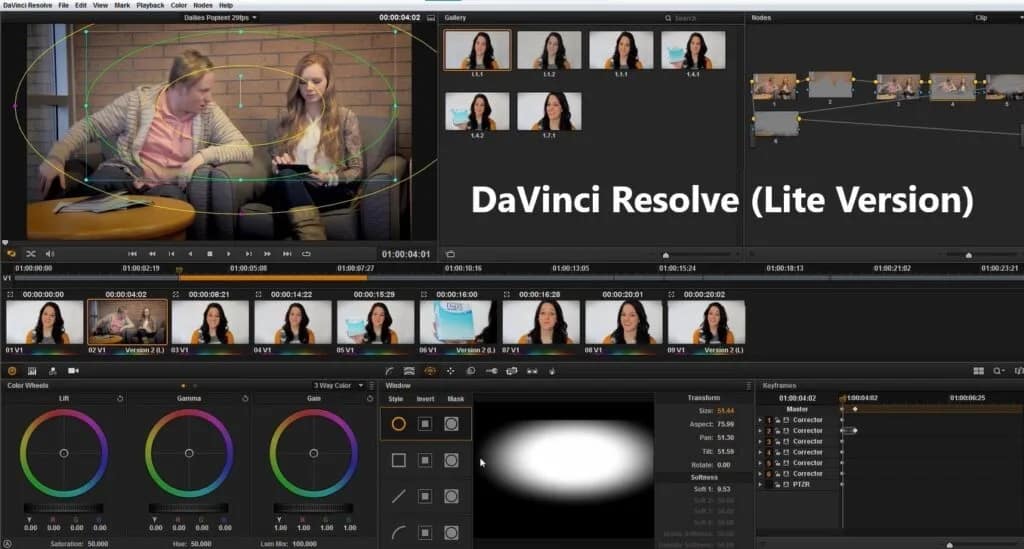This screenshot has width=1024, height=549.
Task: Toggle Mask for the circular window
Action: (451, 424)
